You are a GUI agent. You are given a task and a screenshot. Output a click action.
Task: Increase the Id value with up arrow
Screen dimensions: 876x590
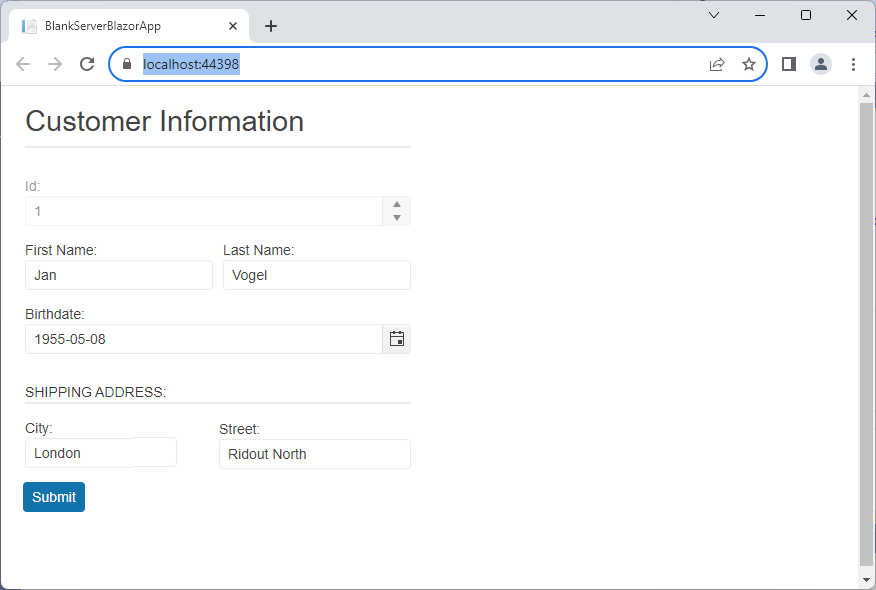397,204
